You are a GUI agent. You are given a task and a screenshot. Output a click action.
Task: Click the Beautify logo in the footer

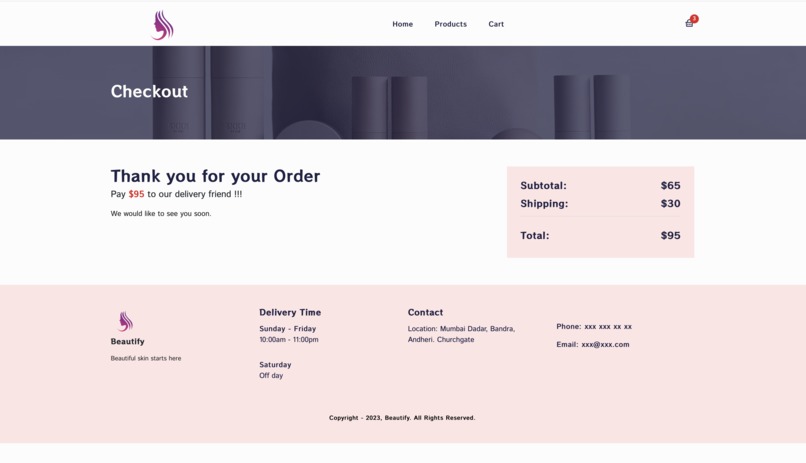click(125, 321)
